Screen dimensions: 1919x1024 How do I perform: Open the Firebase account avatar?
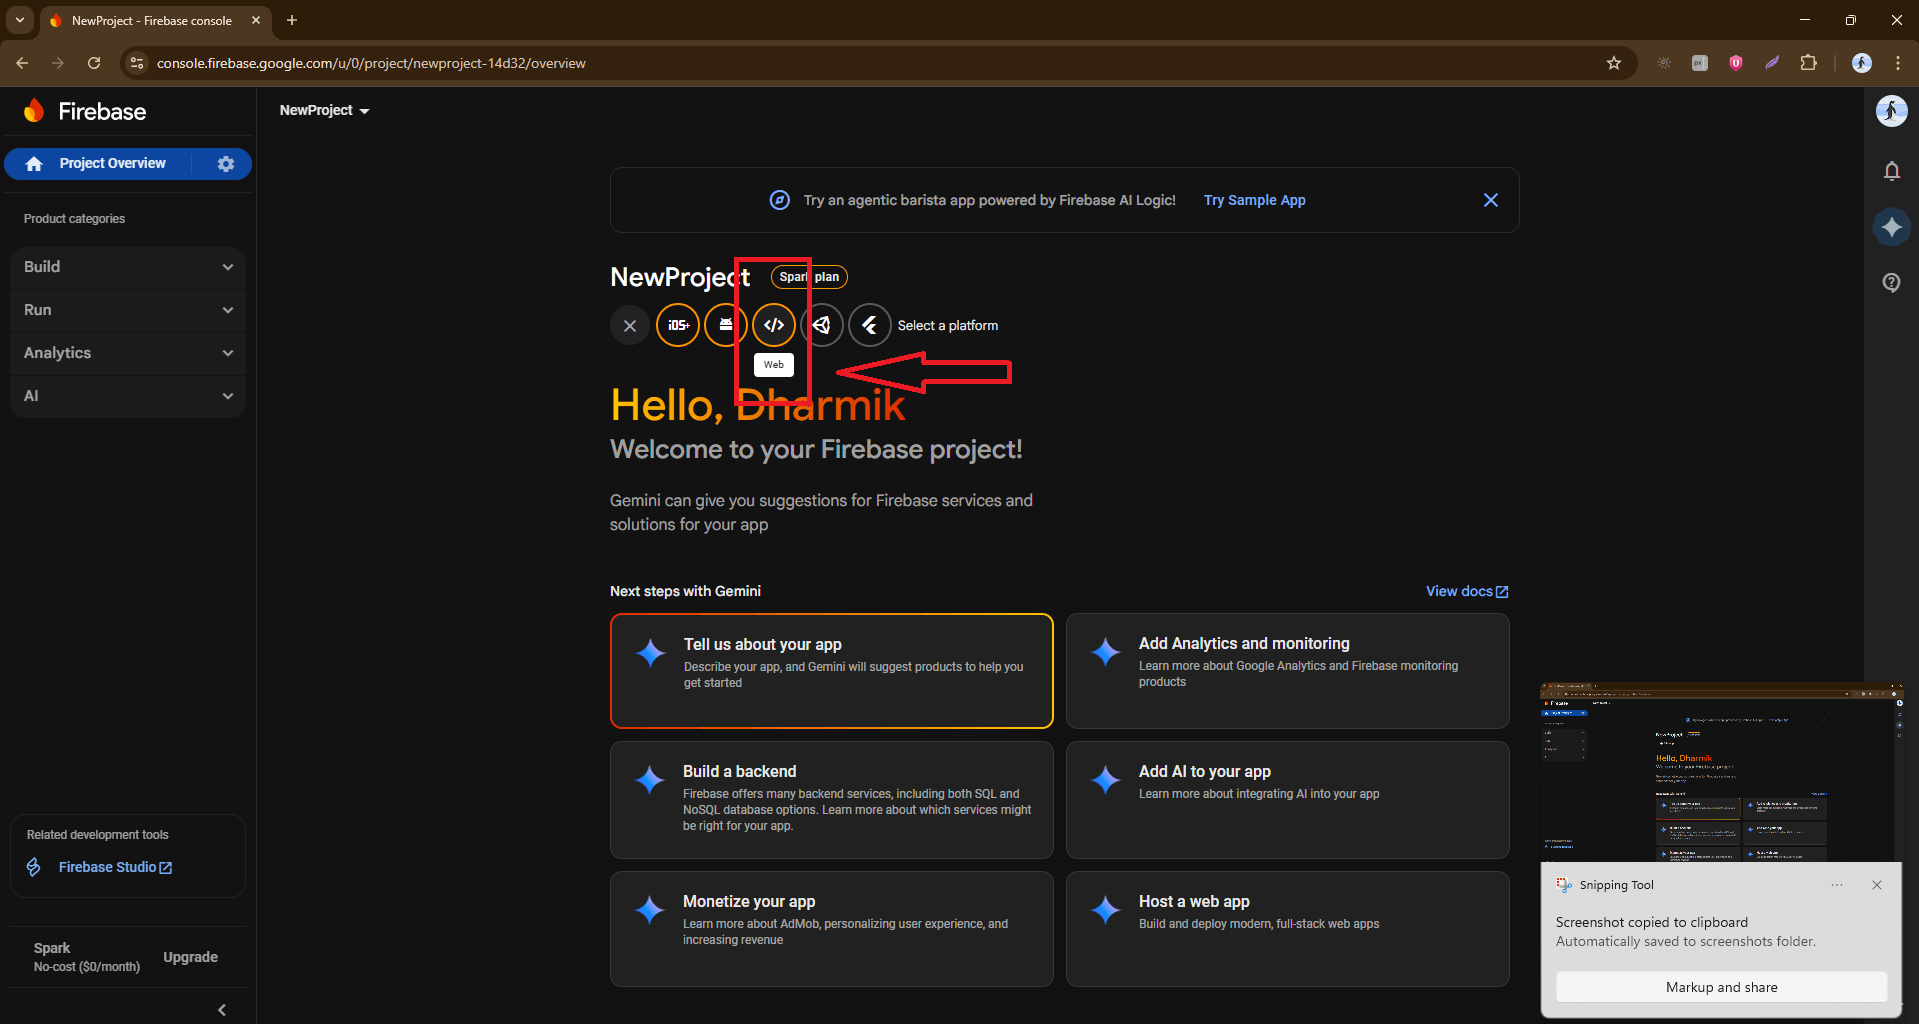[x=1891, y=111]
